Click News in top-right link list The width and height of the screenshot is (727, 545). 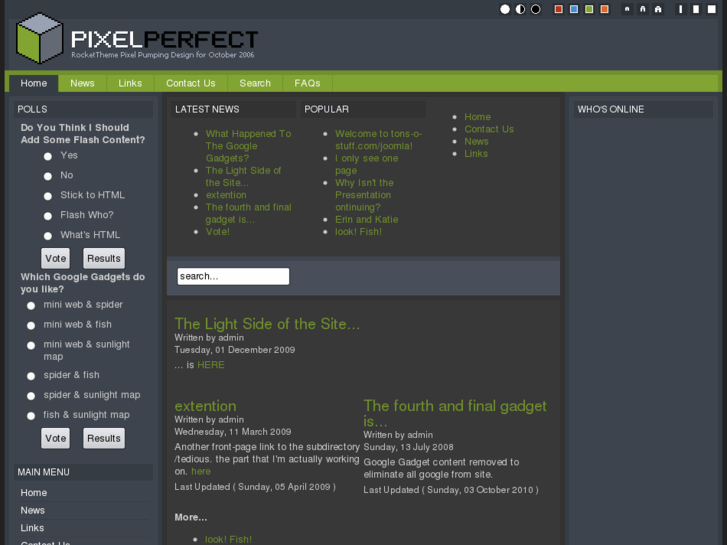tap(477, 141)
